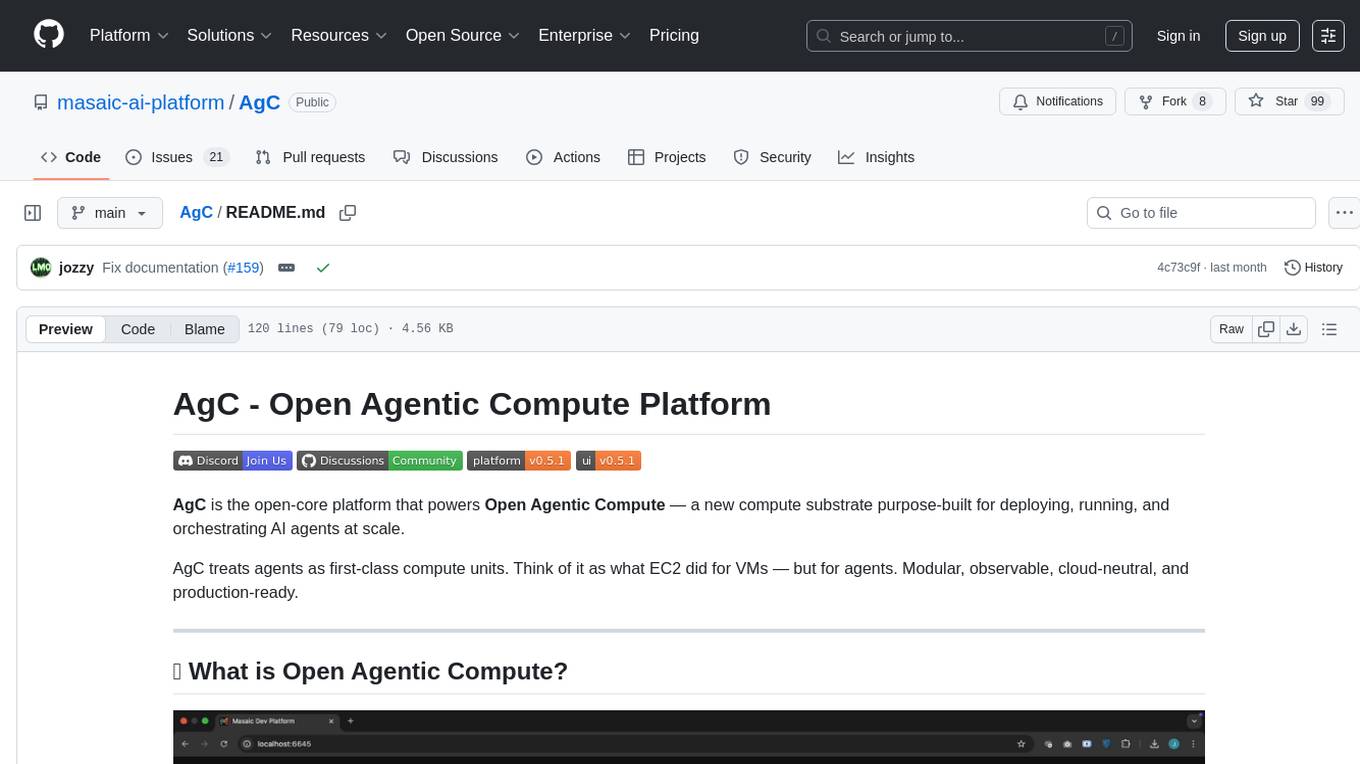Focus the Go to file field
The height and width of the screenshot is (764, 1360).
tap(1201, 213)
